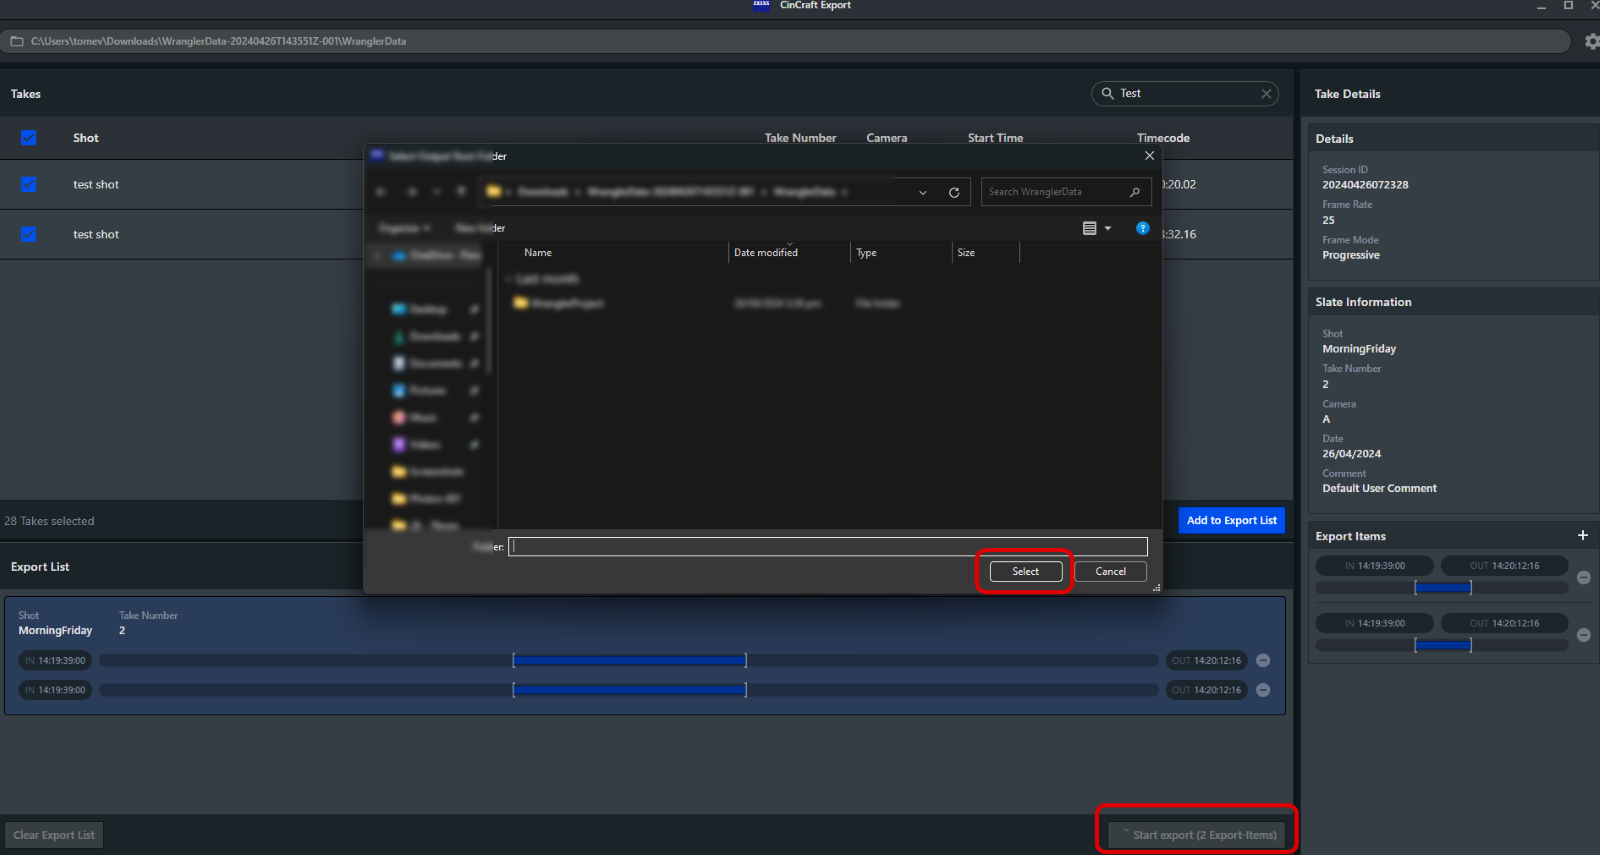Viewport: 1600px width, 855px height.
Task: Clear the Test search with the X icon
Action: point(1266,94)
